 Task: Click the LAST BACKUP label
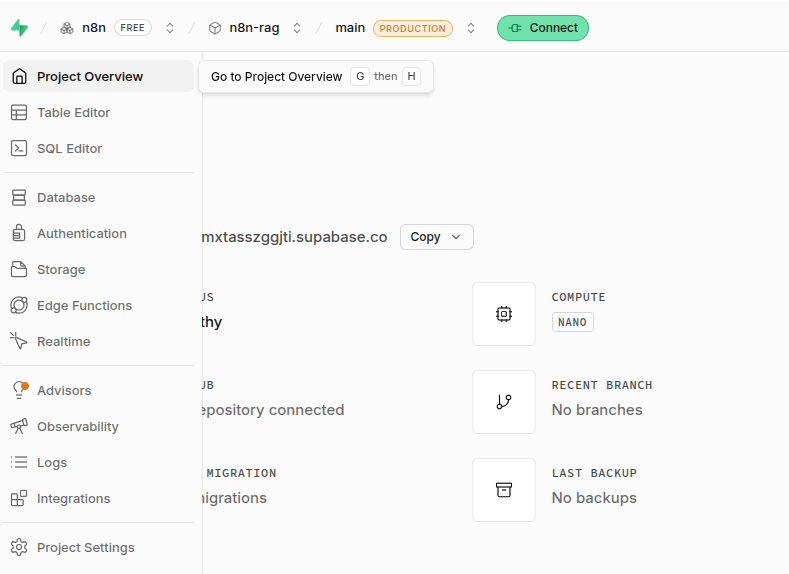click(594, 473)
